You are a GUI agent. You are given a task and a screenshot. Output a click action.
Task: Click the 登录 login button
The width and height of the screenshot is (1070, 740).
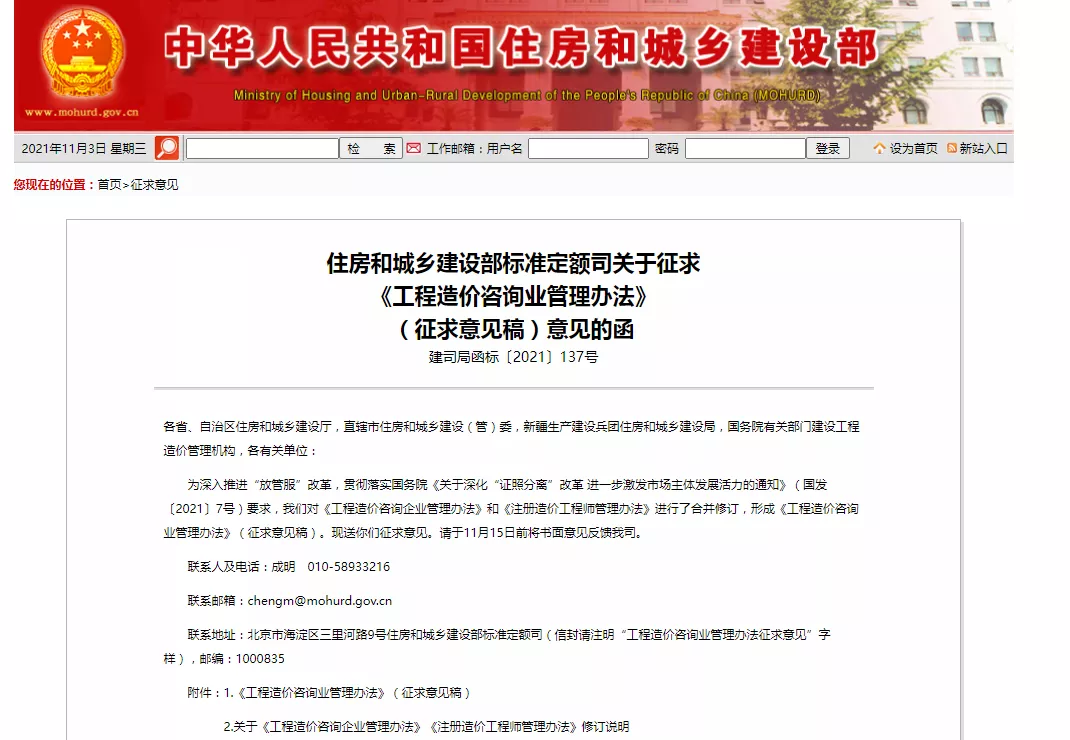[x=828, y=149]
